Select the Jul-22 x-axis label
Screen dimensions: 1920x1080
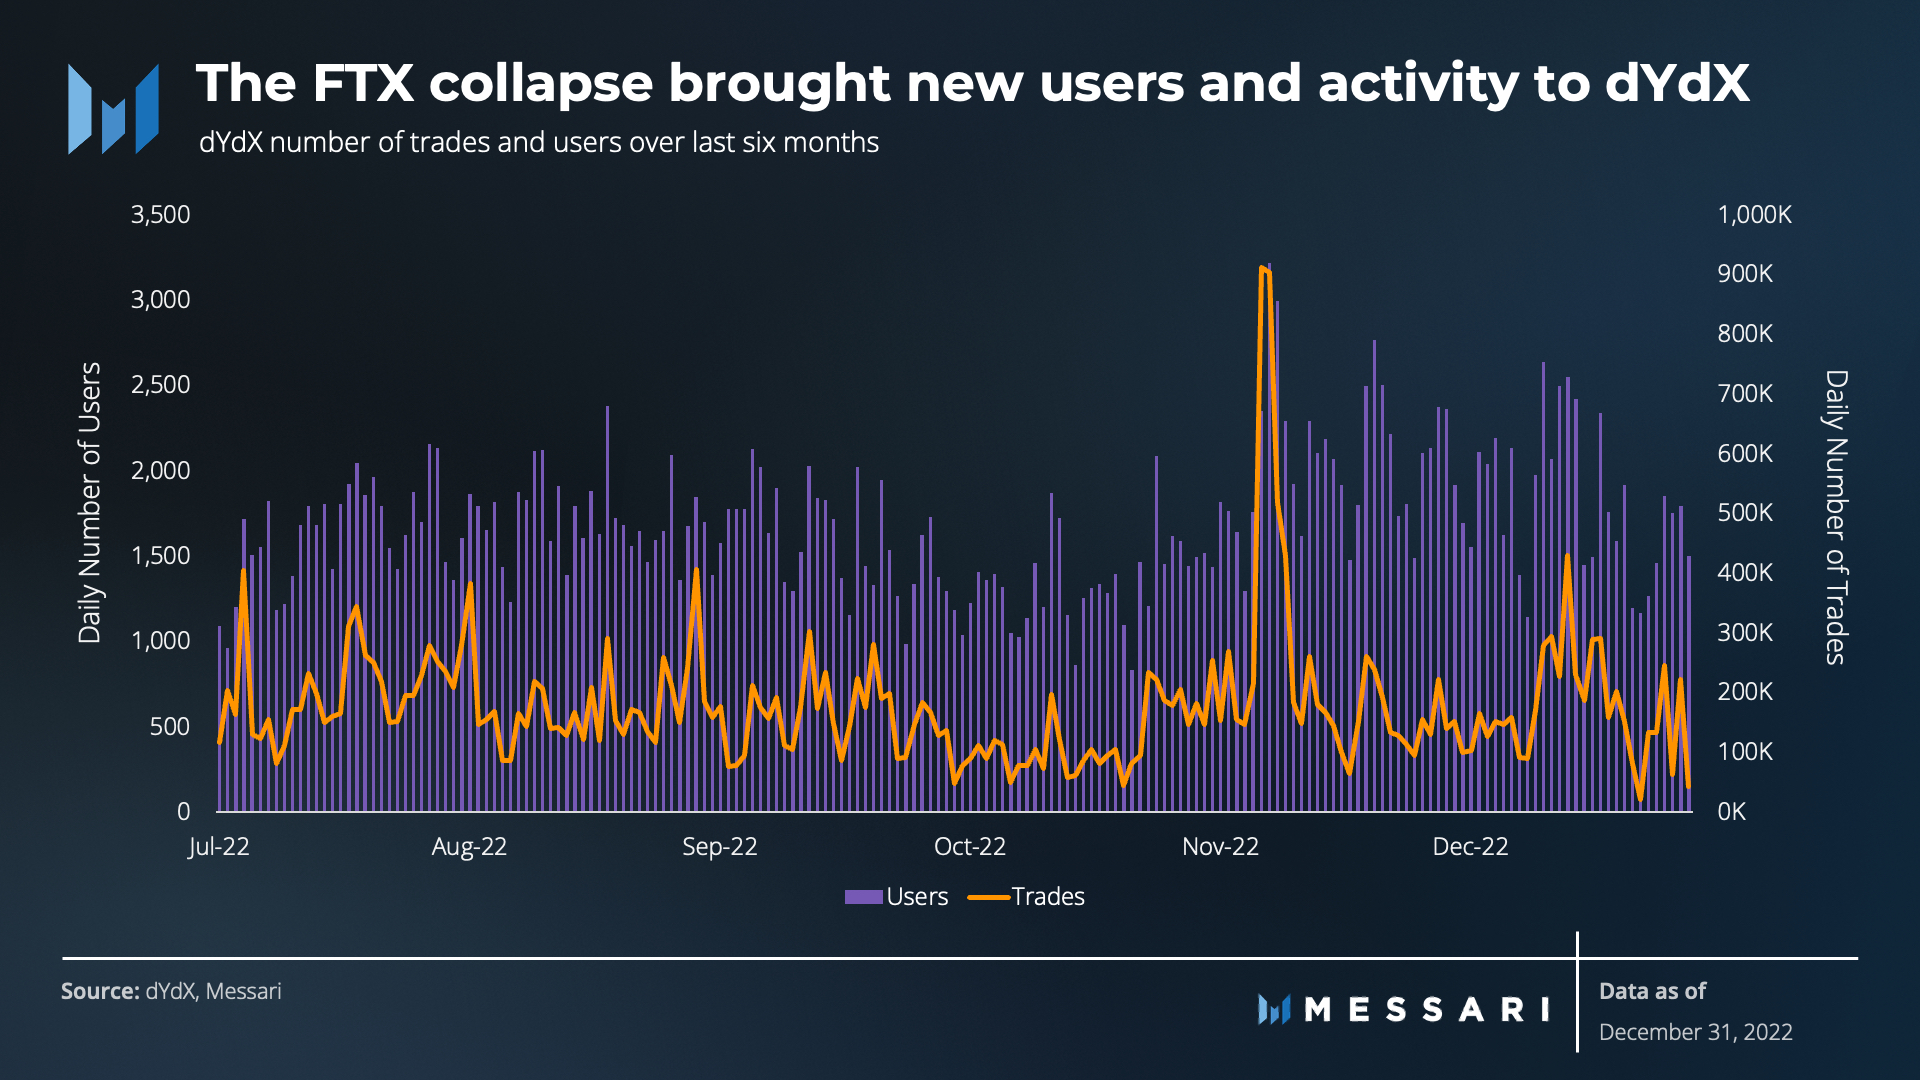coord(219,847)
